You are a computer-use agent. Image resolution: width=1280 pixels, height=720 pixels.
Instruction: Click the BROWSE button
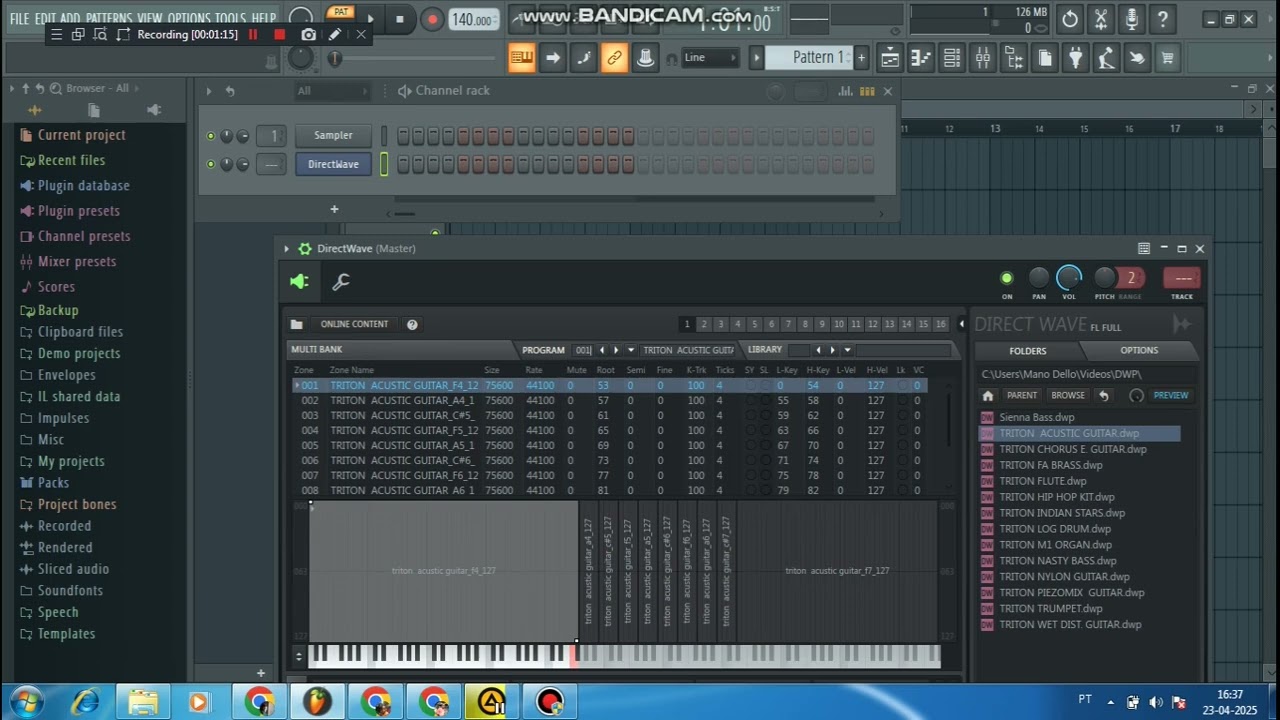tap(1068, 395)
